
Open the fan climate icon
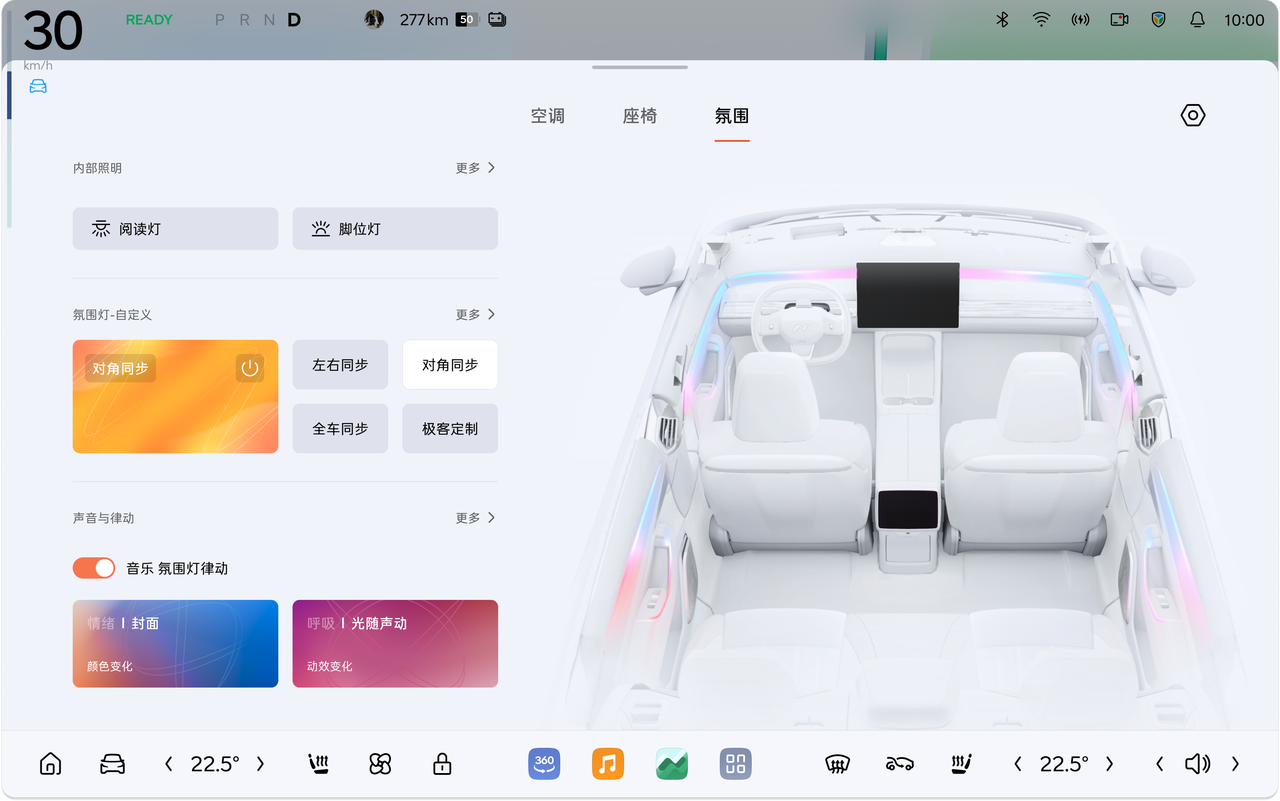pos(380,764)
